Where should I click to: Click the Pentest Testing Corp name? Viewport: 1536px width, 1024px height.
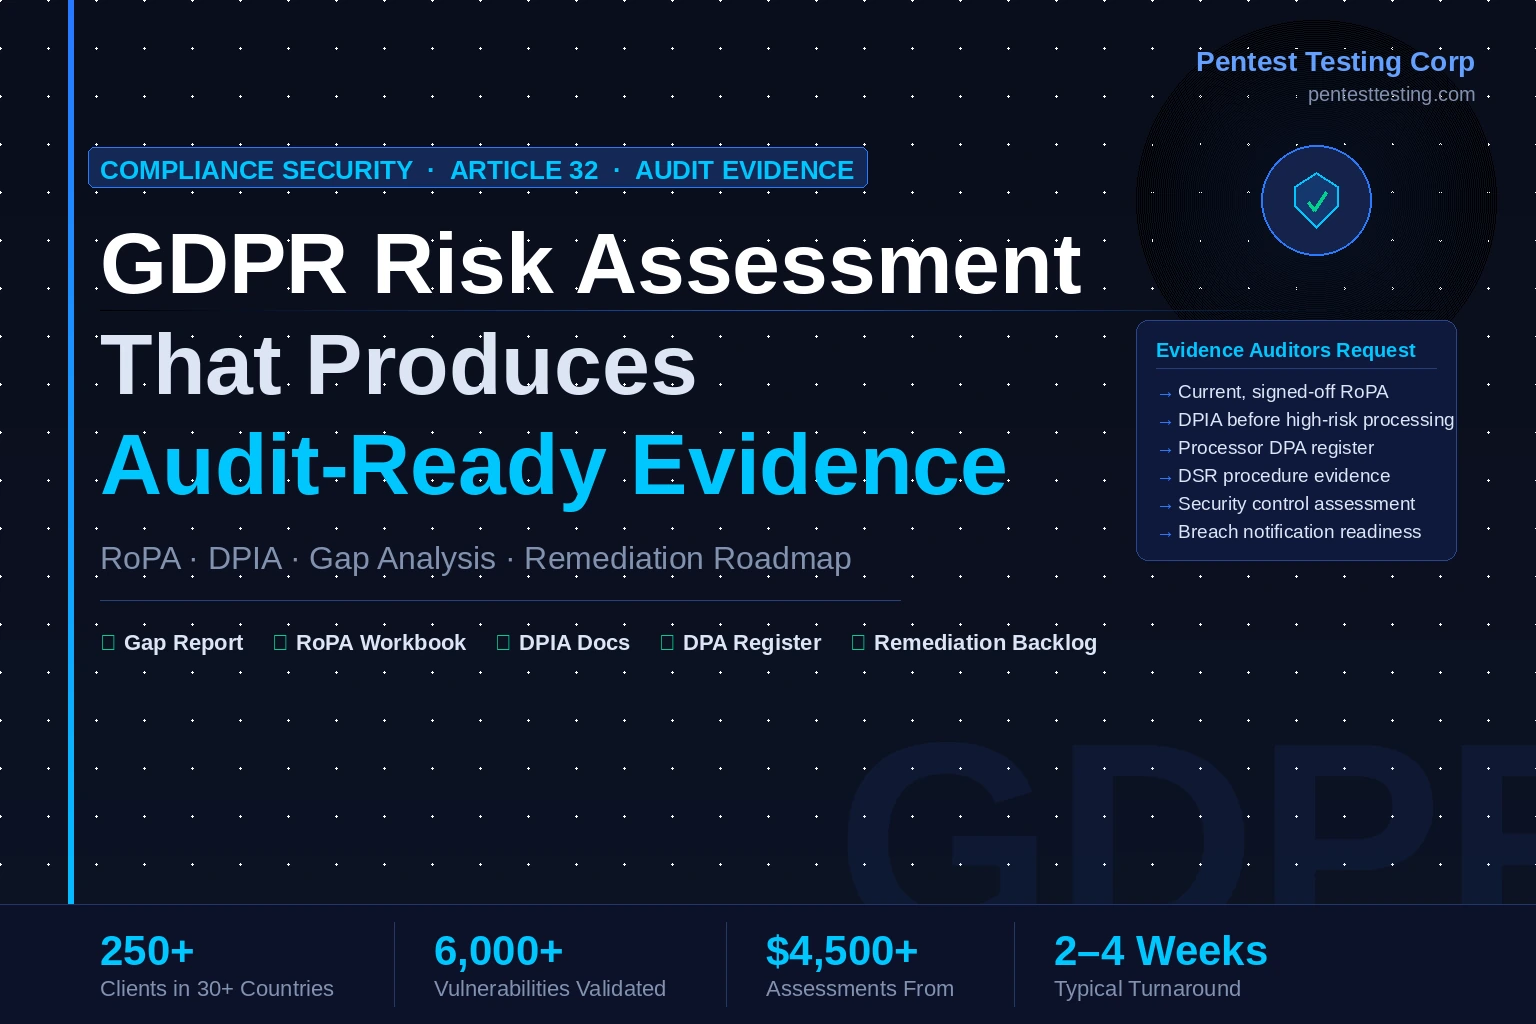click(x=1335, y=62)
